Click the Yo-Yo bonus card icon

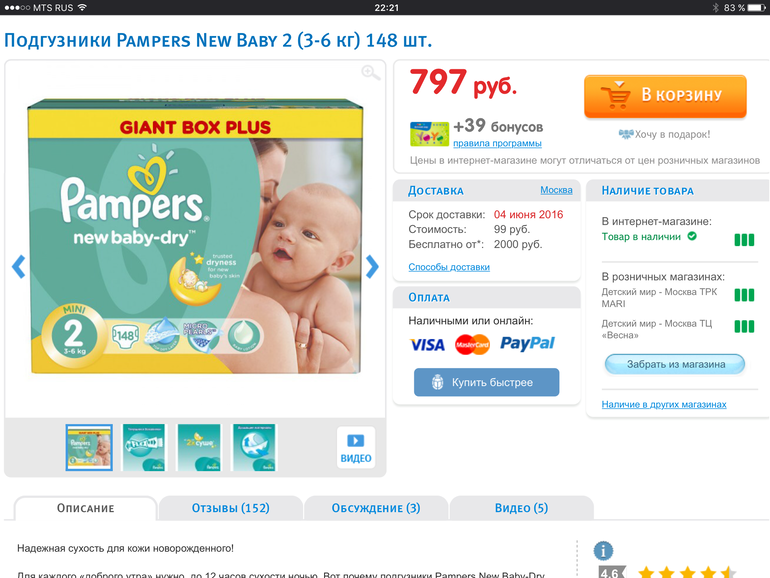click(x=429, y=134)
